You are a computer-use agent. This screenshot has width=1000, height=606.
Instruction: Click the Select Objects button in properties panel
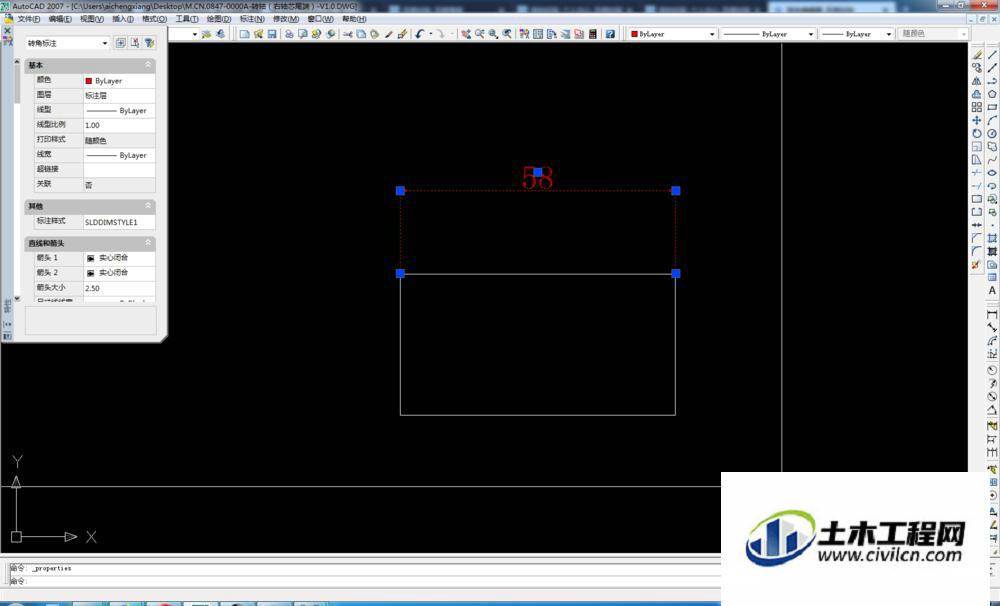coord(135,43)
